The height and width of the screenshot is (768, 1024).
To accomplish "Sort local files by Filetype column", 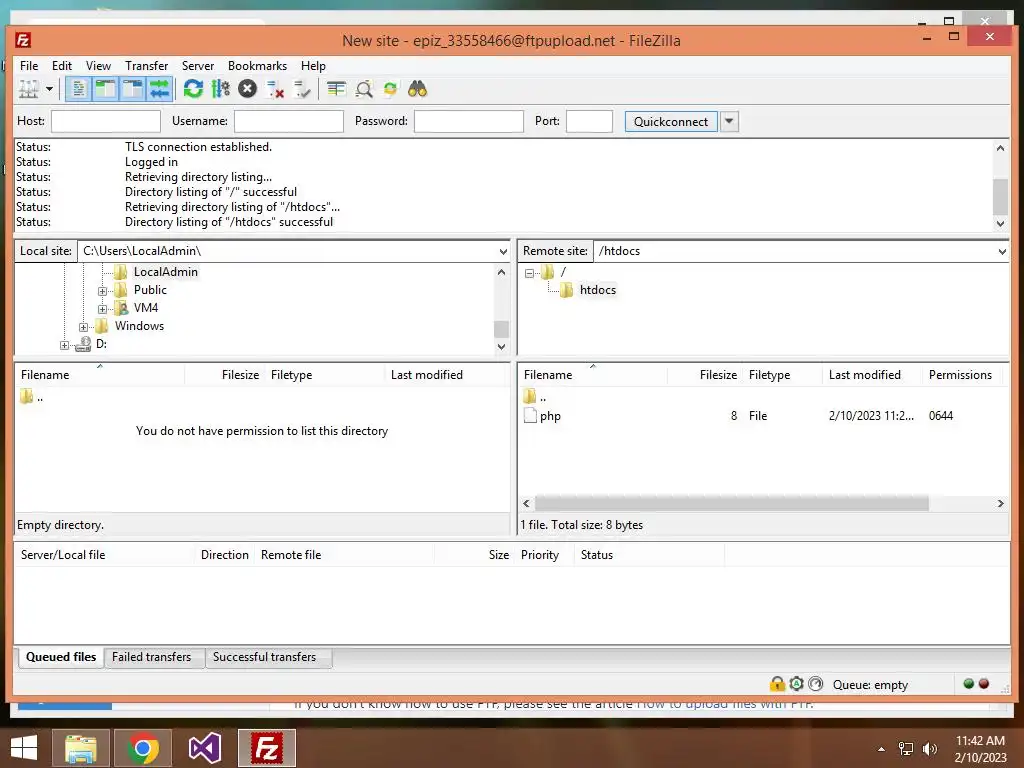I will pos(291,375).
